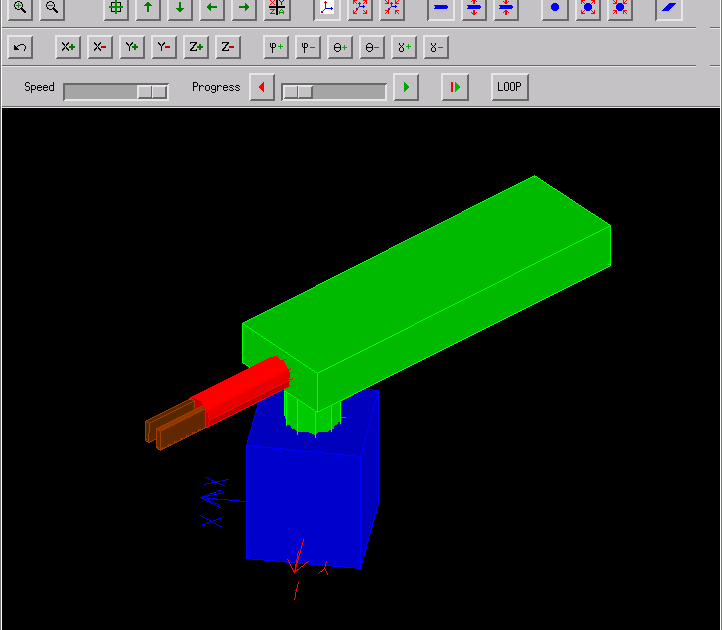Viewport: 722px width, 630px height.
Task: Rotate view with theta plus button
Action: coord(340,47)
